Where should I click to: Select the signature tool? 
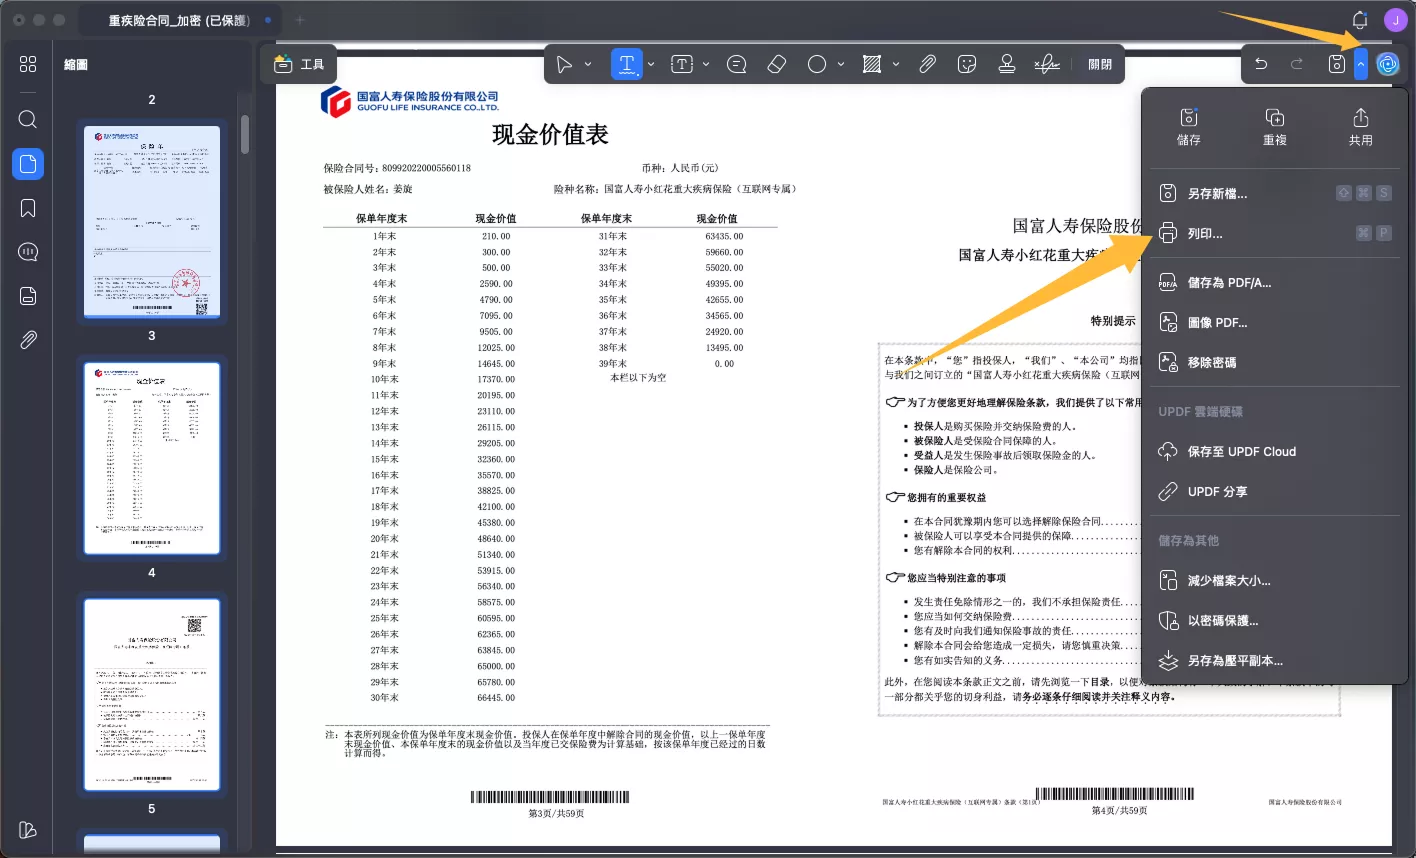pyautogui.click(x=1047, y=64)
